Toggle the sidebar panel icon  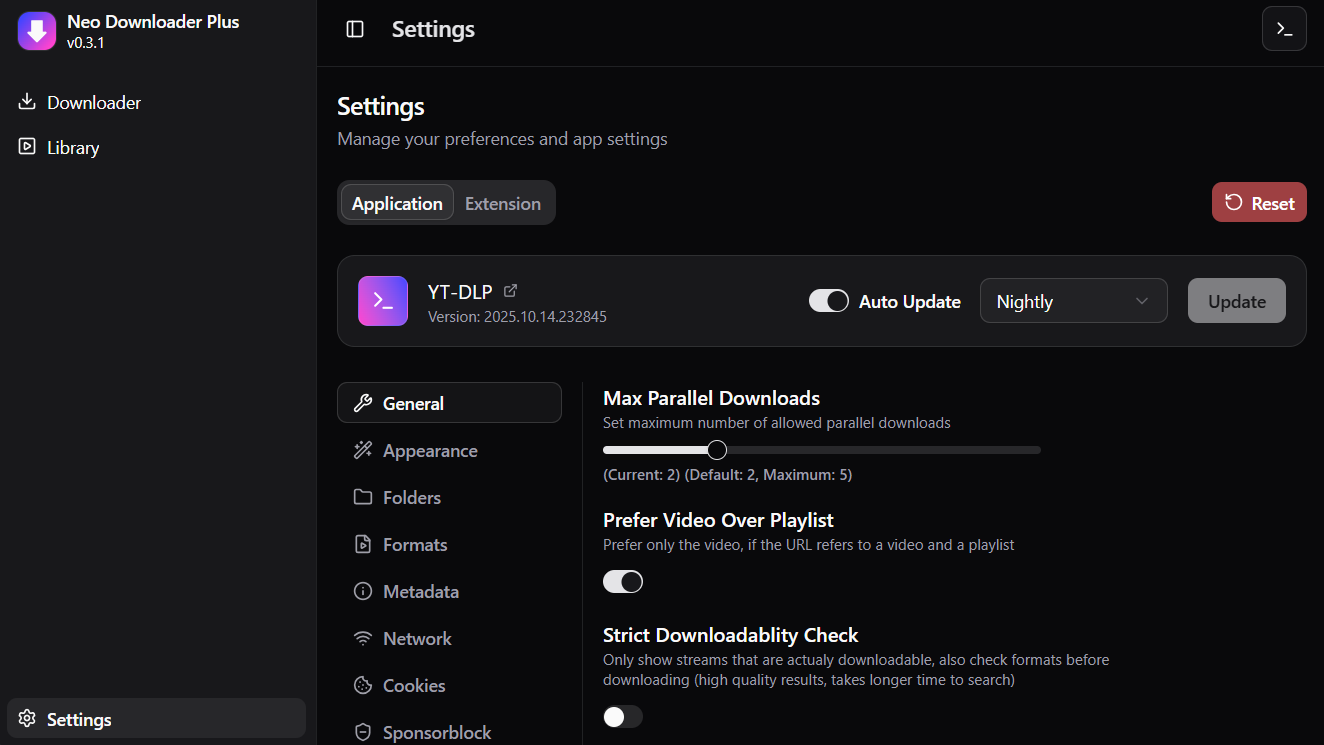click(355, 29)
